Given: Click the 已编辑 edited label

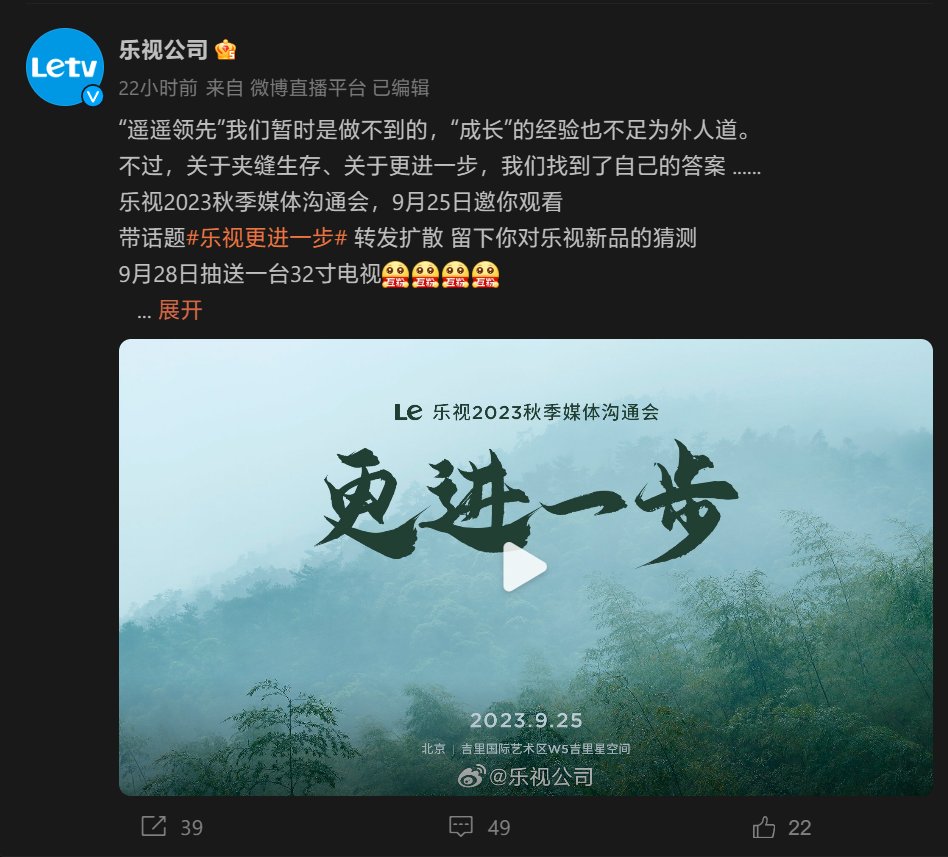Looking at the screenshot, I should coord(401,88).
